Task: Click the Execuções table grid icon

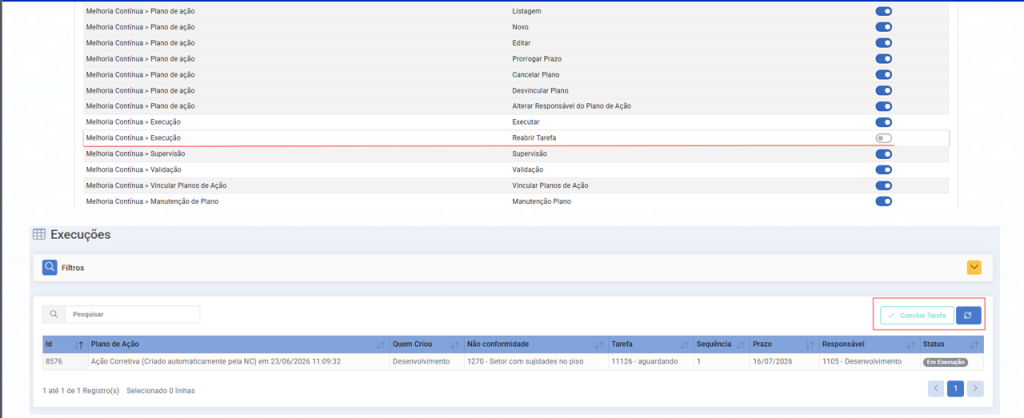Action: pos(39,234)
